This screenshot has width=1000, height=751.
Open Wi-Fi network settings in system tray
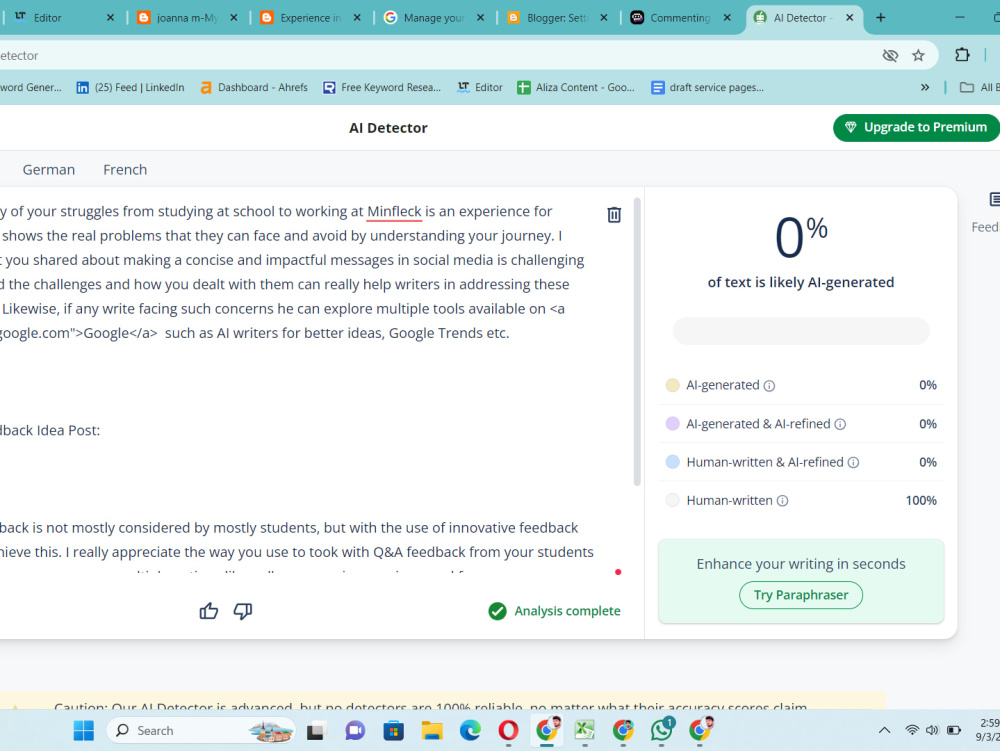[x=912, y=731]
